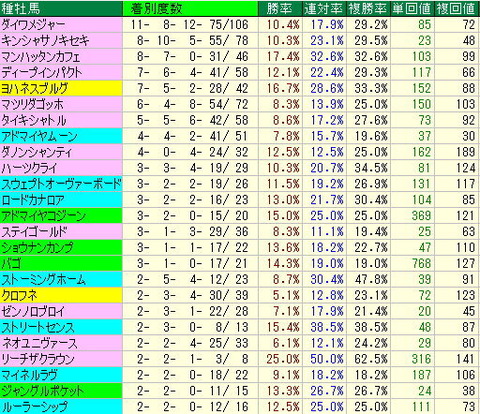Click 連対率 21.7% in ロードカナロア row
Viewport: 480px width, 414px height.
(327, 200)
